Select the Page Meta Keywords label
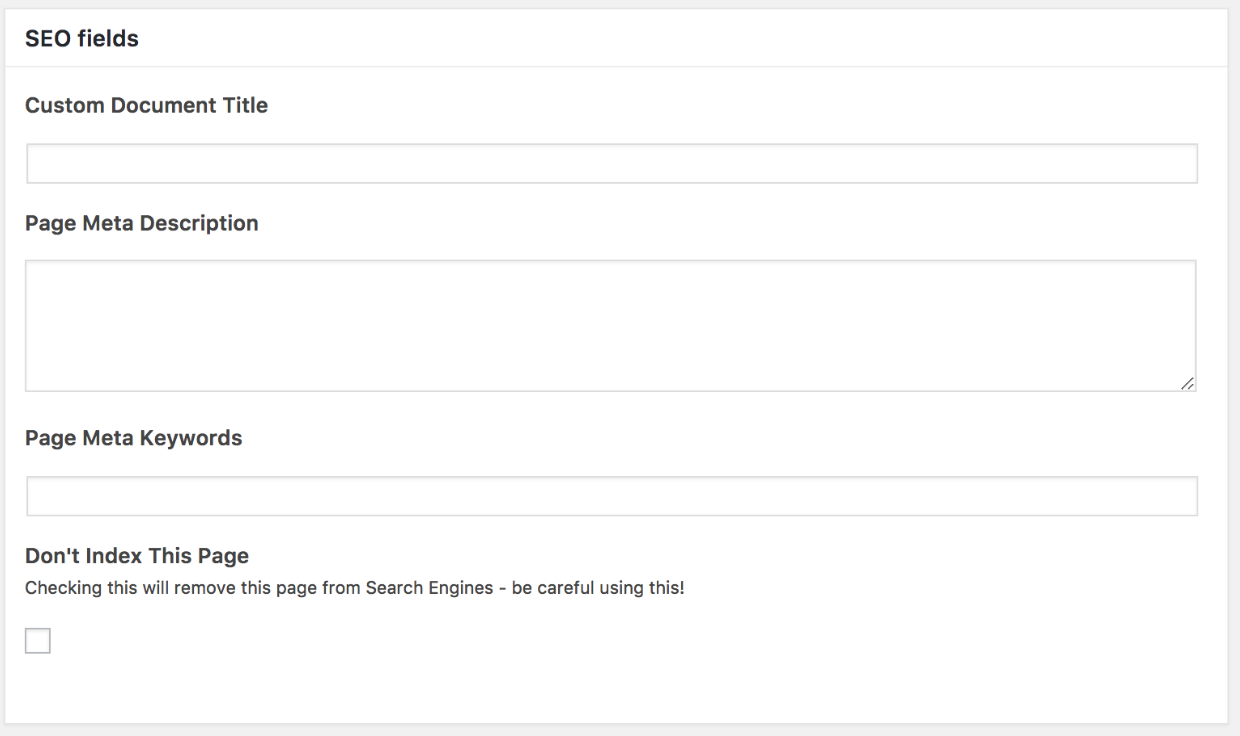 click(134, 438)
